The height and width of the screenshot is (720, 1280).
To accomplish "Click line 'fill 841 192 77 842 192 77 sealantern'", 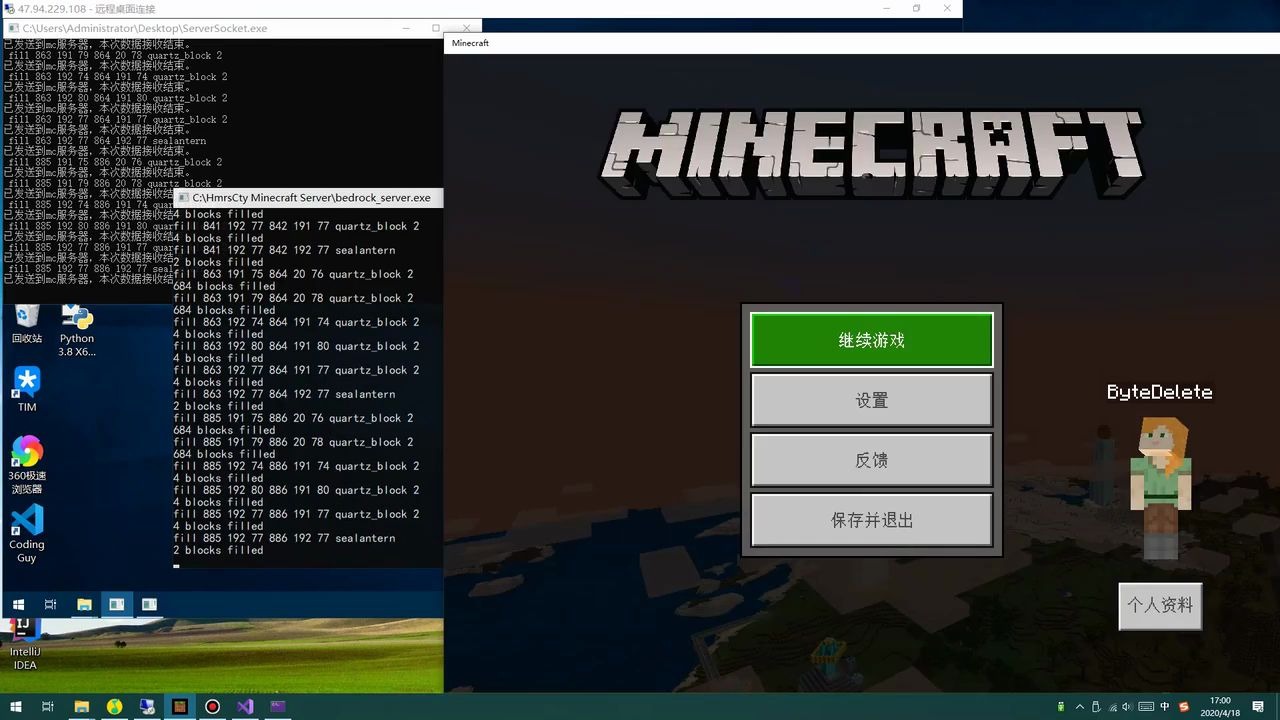I will tap(284, 250).
